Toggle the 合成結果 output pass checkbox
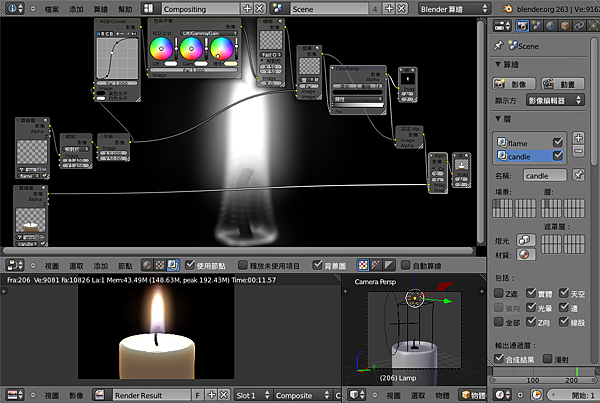Screen dimensions: 600x403 click(x=498, y=359)
